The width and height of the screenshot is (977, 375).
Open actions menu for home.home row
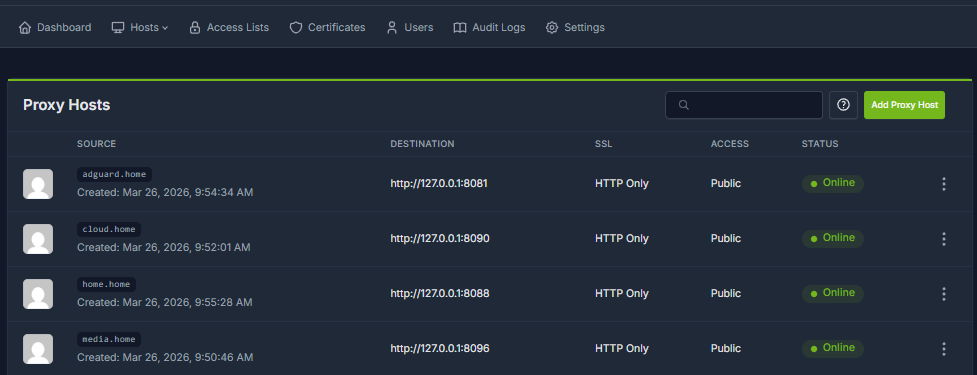pos(943,293)
